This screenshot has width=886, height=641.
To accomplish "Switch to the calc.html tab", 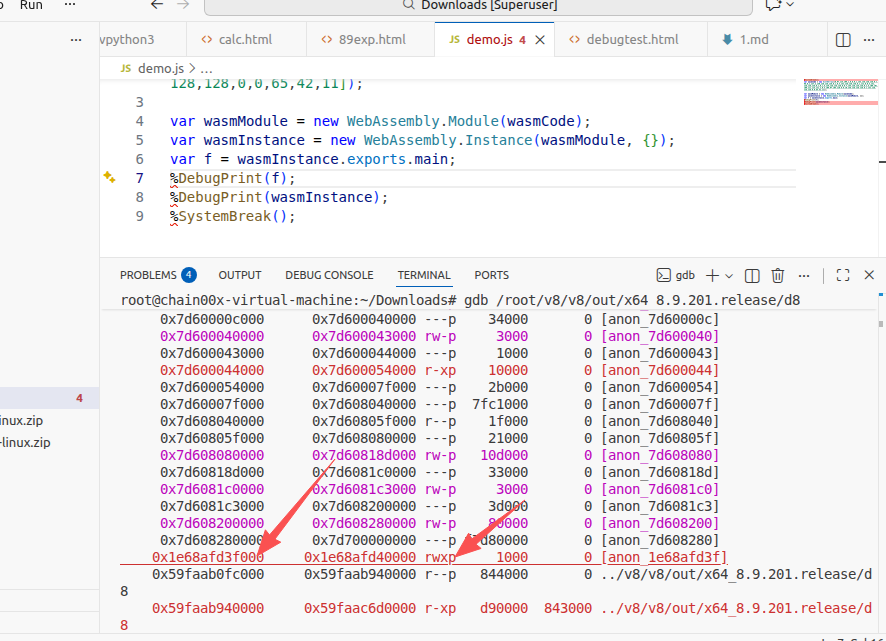I will tap(246, 40).
